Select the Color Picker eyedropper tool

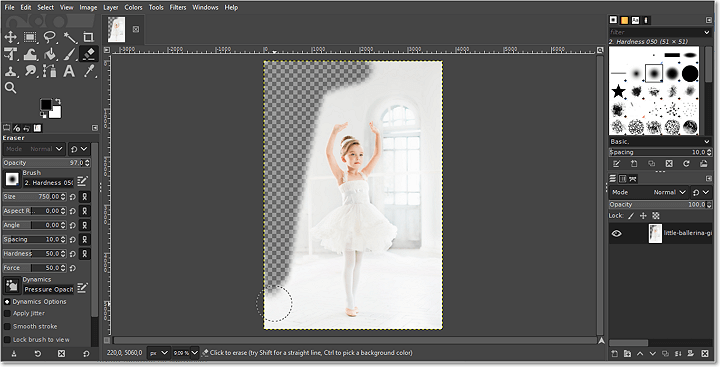pos(89,71)
